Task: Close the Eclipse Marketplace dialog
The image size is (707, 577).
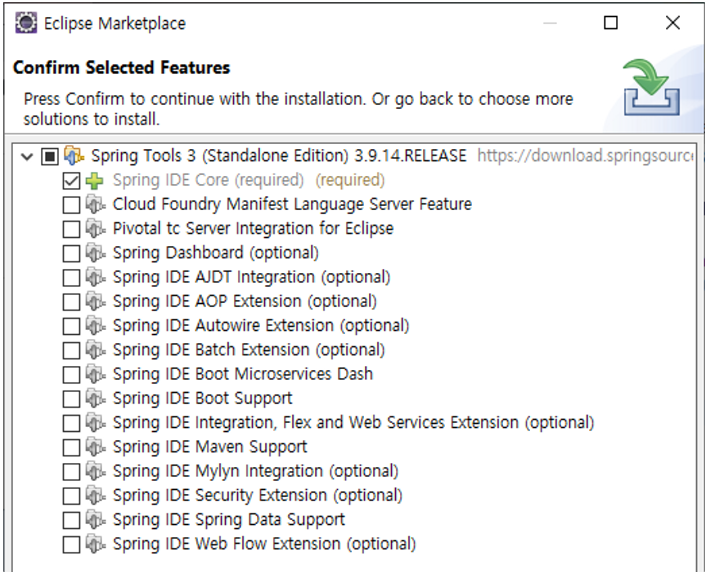Action: pyautogui.click(x=673, y=23)
